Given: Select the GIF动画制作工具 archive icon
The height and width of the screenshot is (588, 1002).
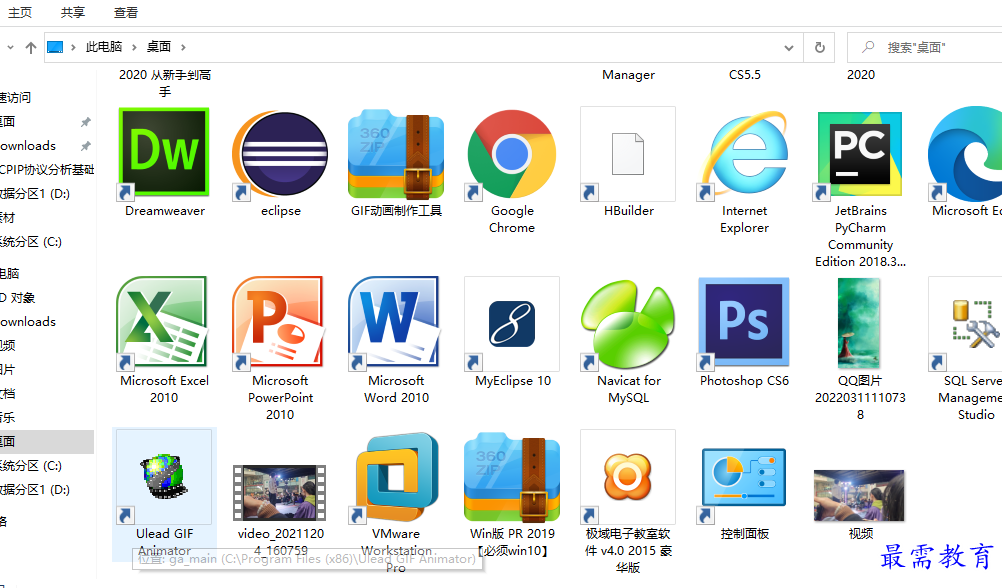Looking at the screenshot, I should 396,154.
